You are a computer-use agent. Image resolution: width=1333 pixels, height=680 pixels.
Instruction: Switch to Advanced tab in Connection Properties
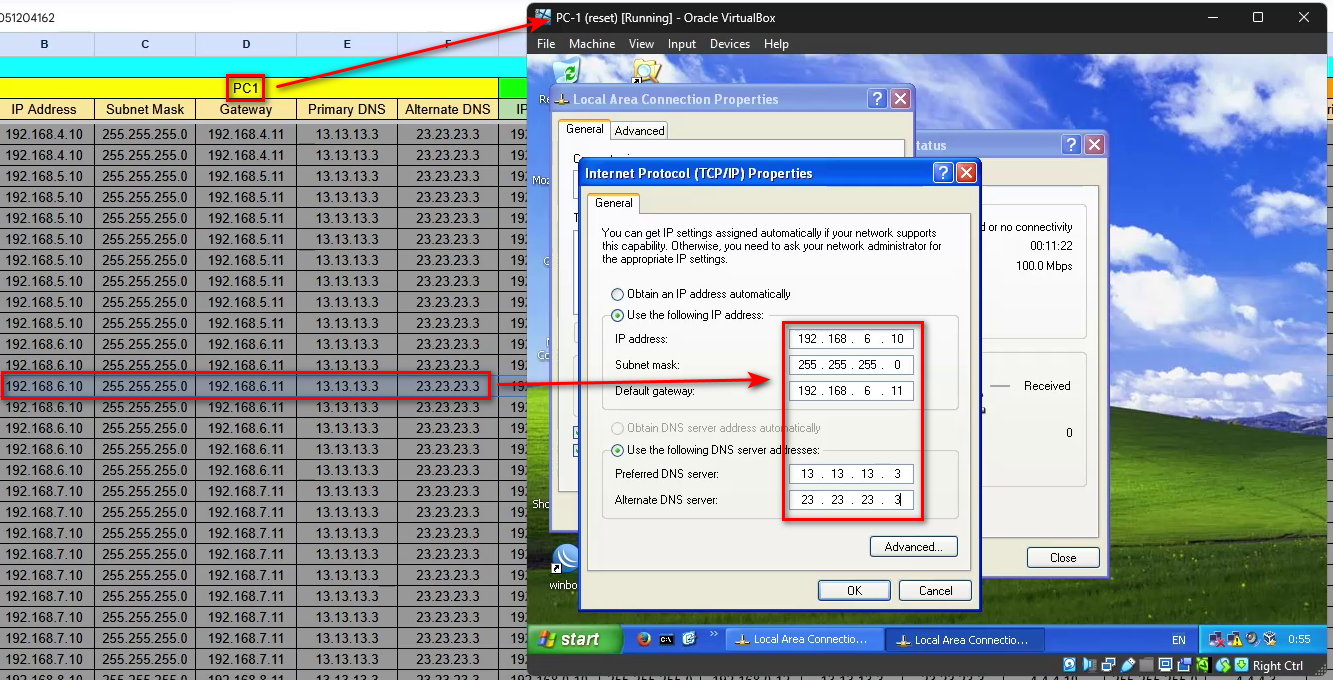coord(639,131)
